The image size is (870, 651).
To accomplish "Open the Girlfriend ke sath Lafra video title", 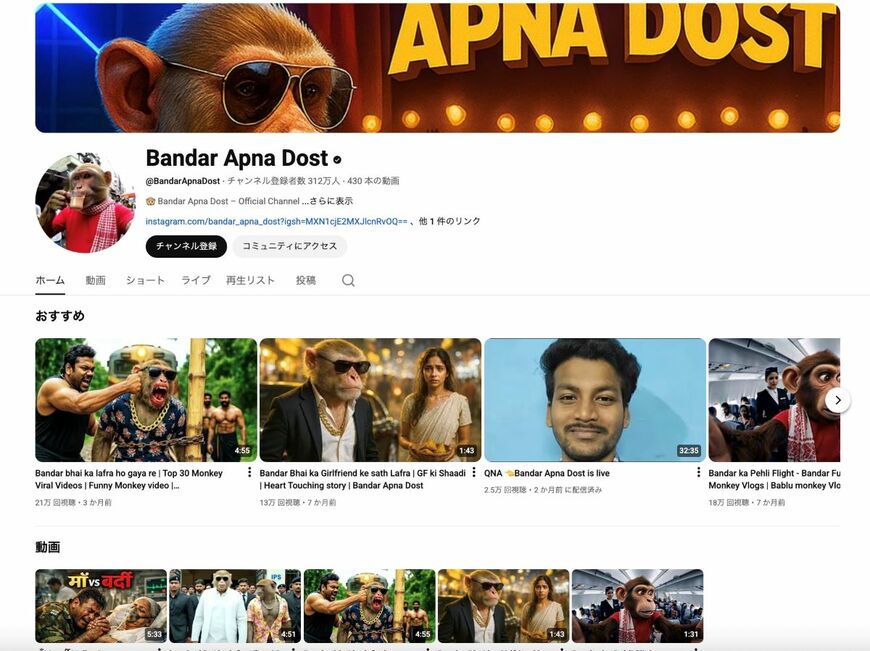I will (360, 479).
